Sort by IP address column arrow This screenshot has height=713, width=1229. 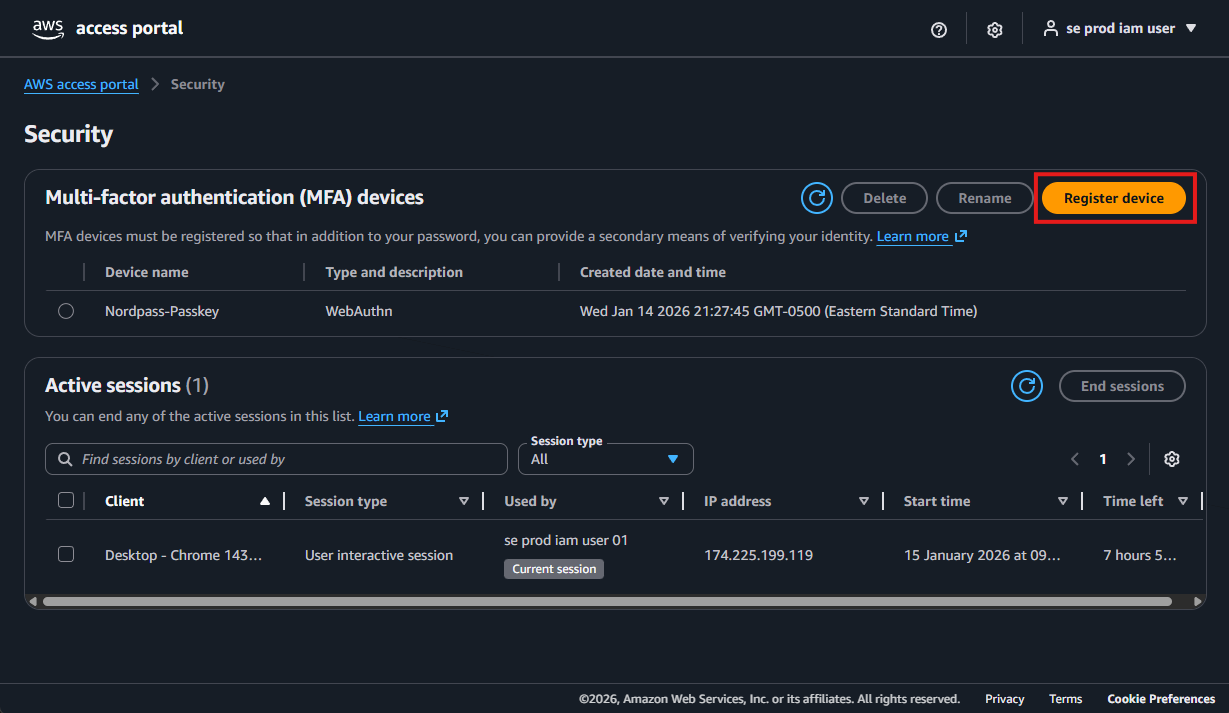864,501
